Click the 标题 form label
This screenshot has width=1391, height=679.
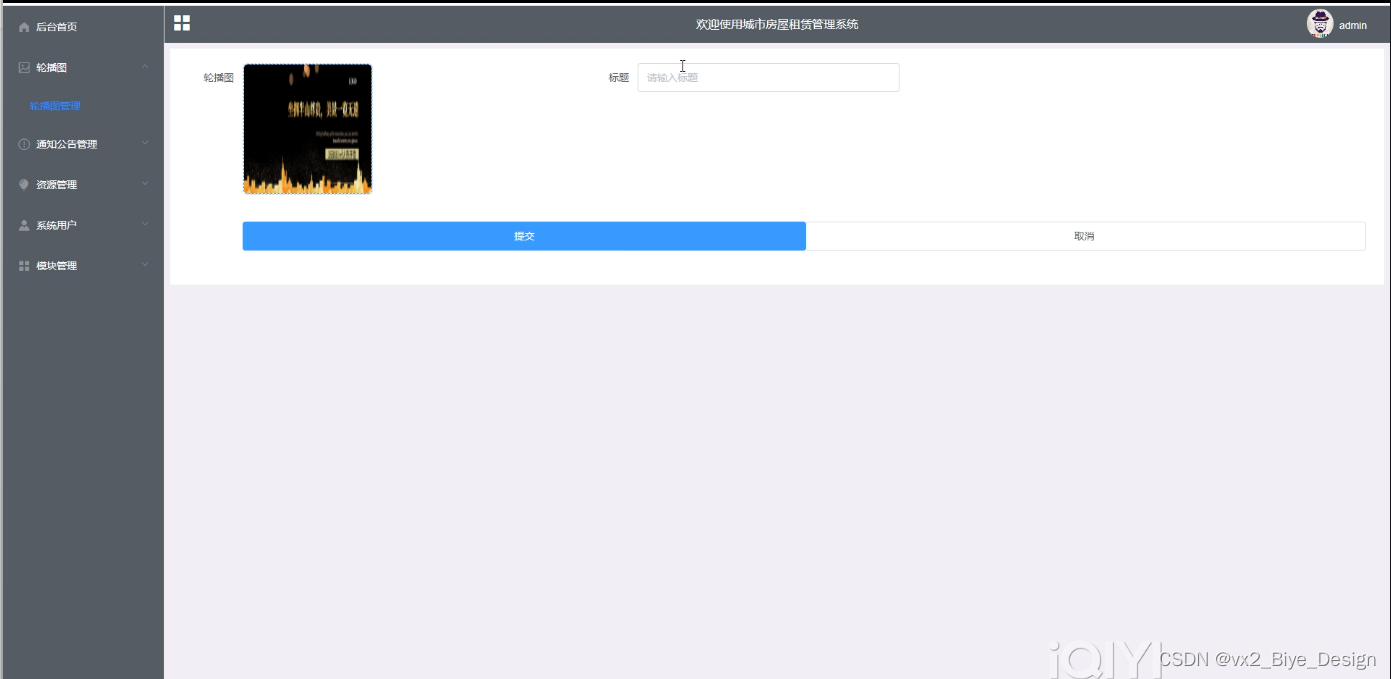pos(619,78)
